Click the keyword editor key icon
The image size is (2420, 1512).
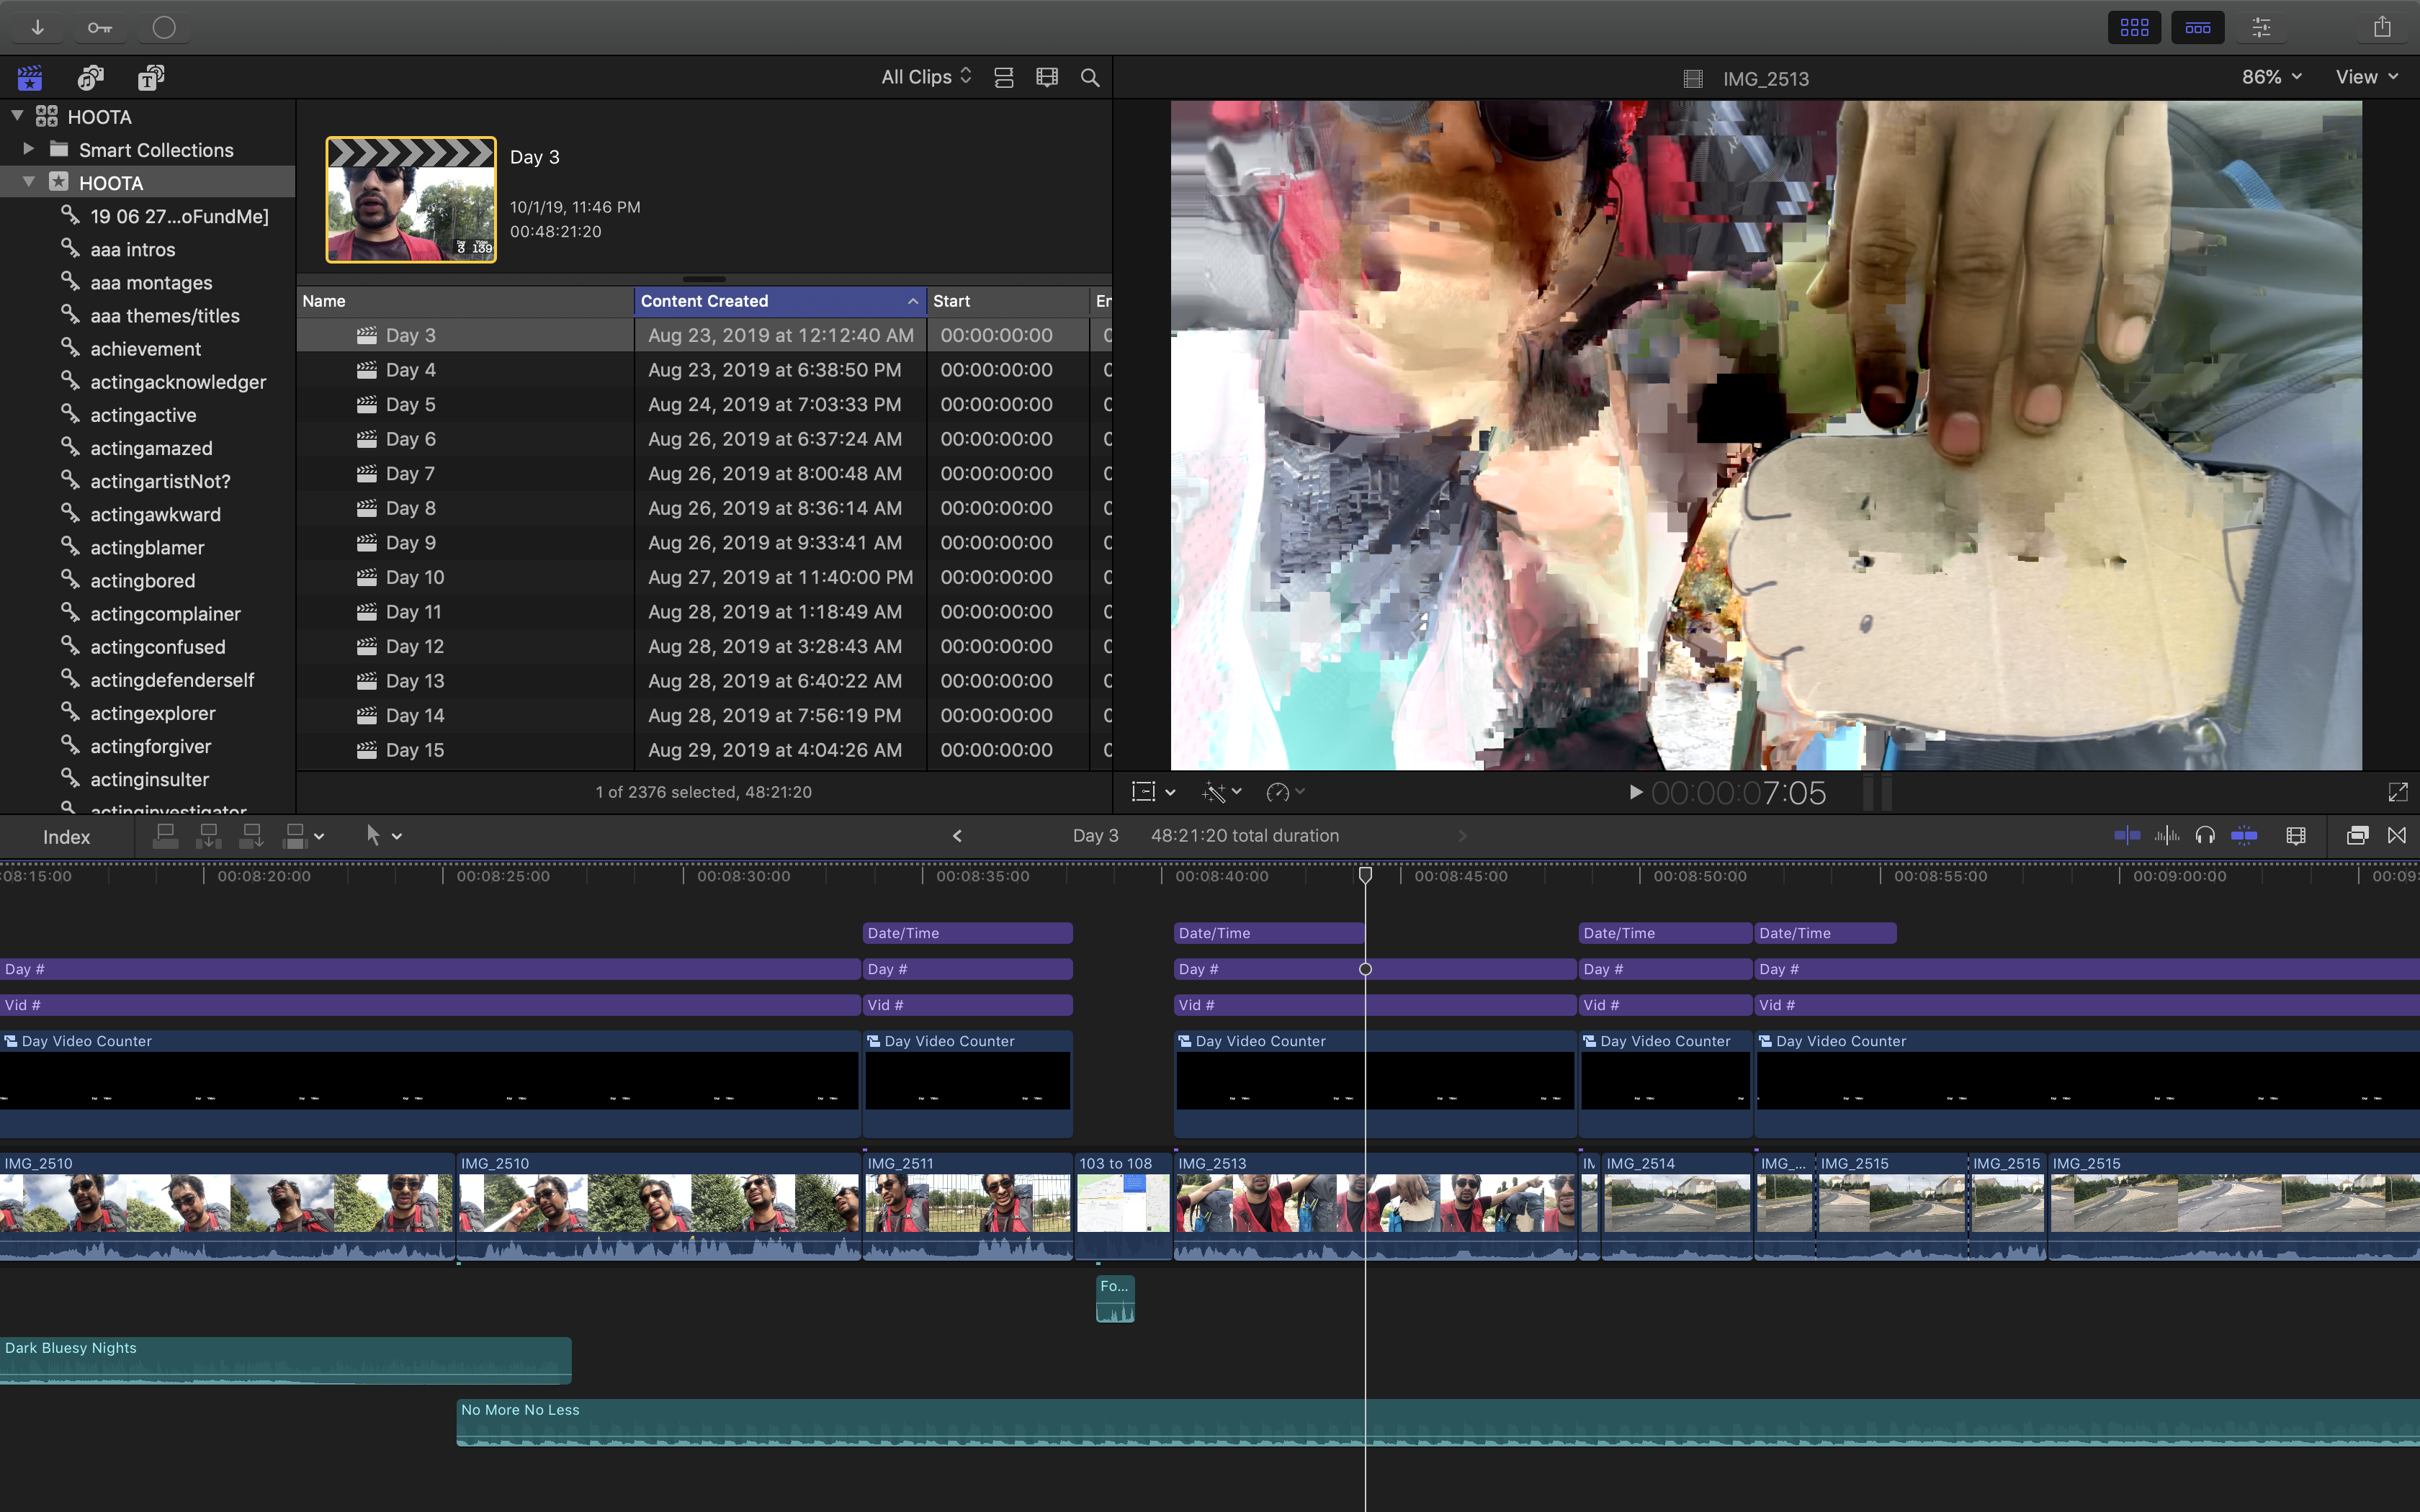[x=99, y=27]
